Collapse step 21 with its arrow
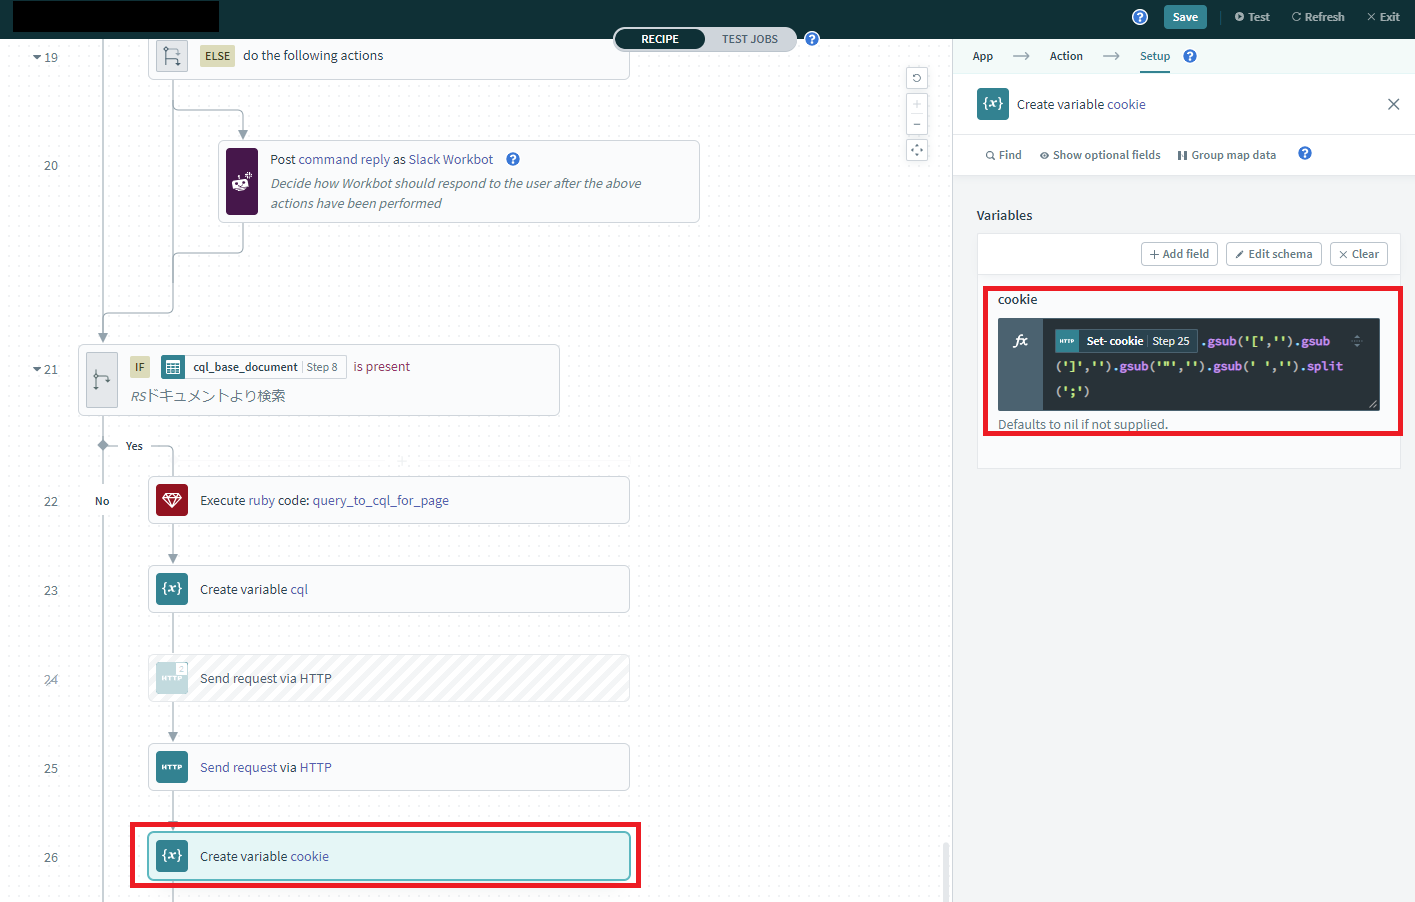 click(37, 369)
